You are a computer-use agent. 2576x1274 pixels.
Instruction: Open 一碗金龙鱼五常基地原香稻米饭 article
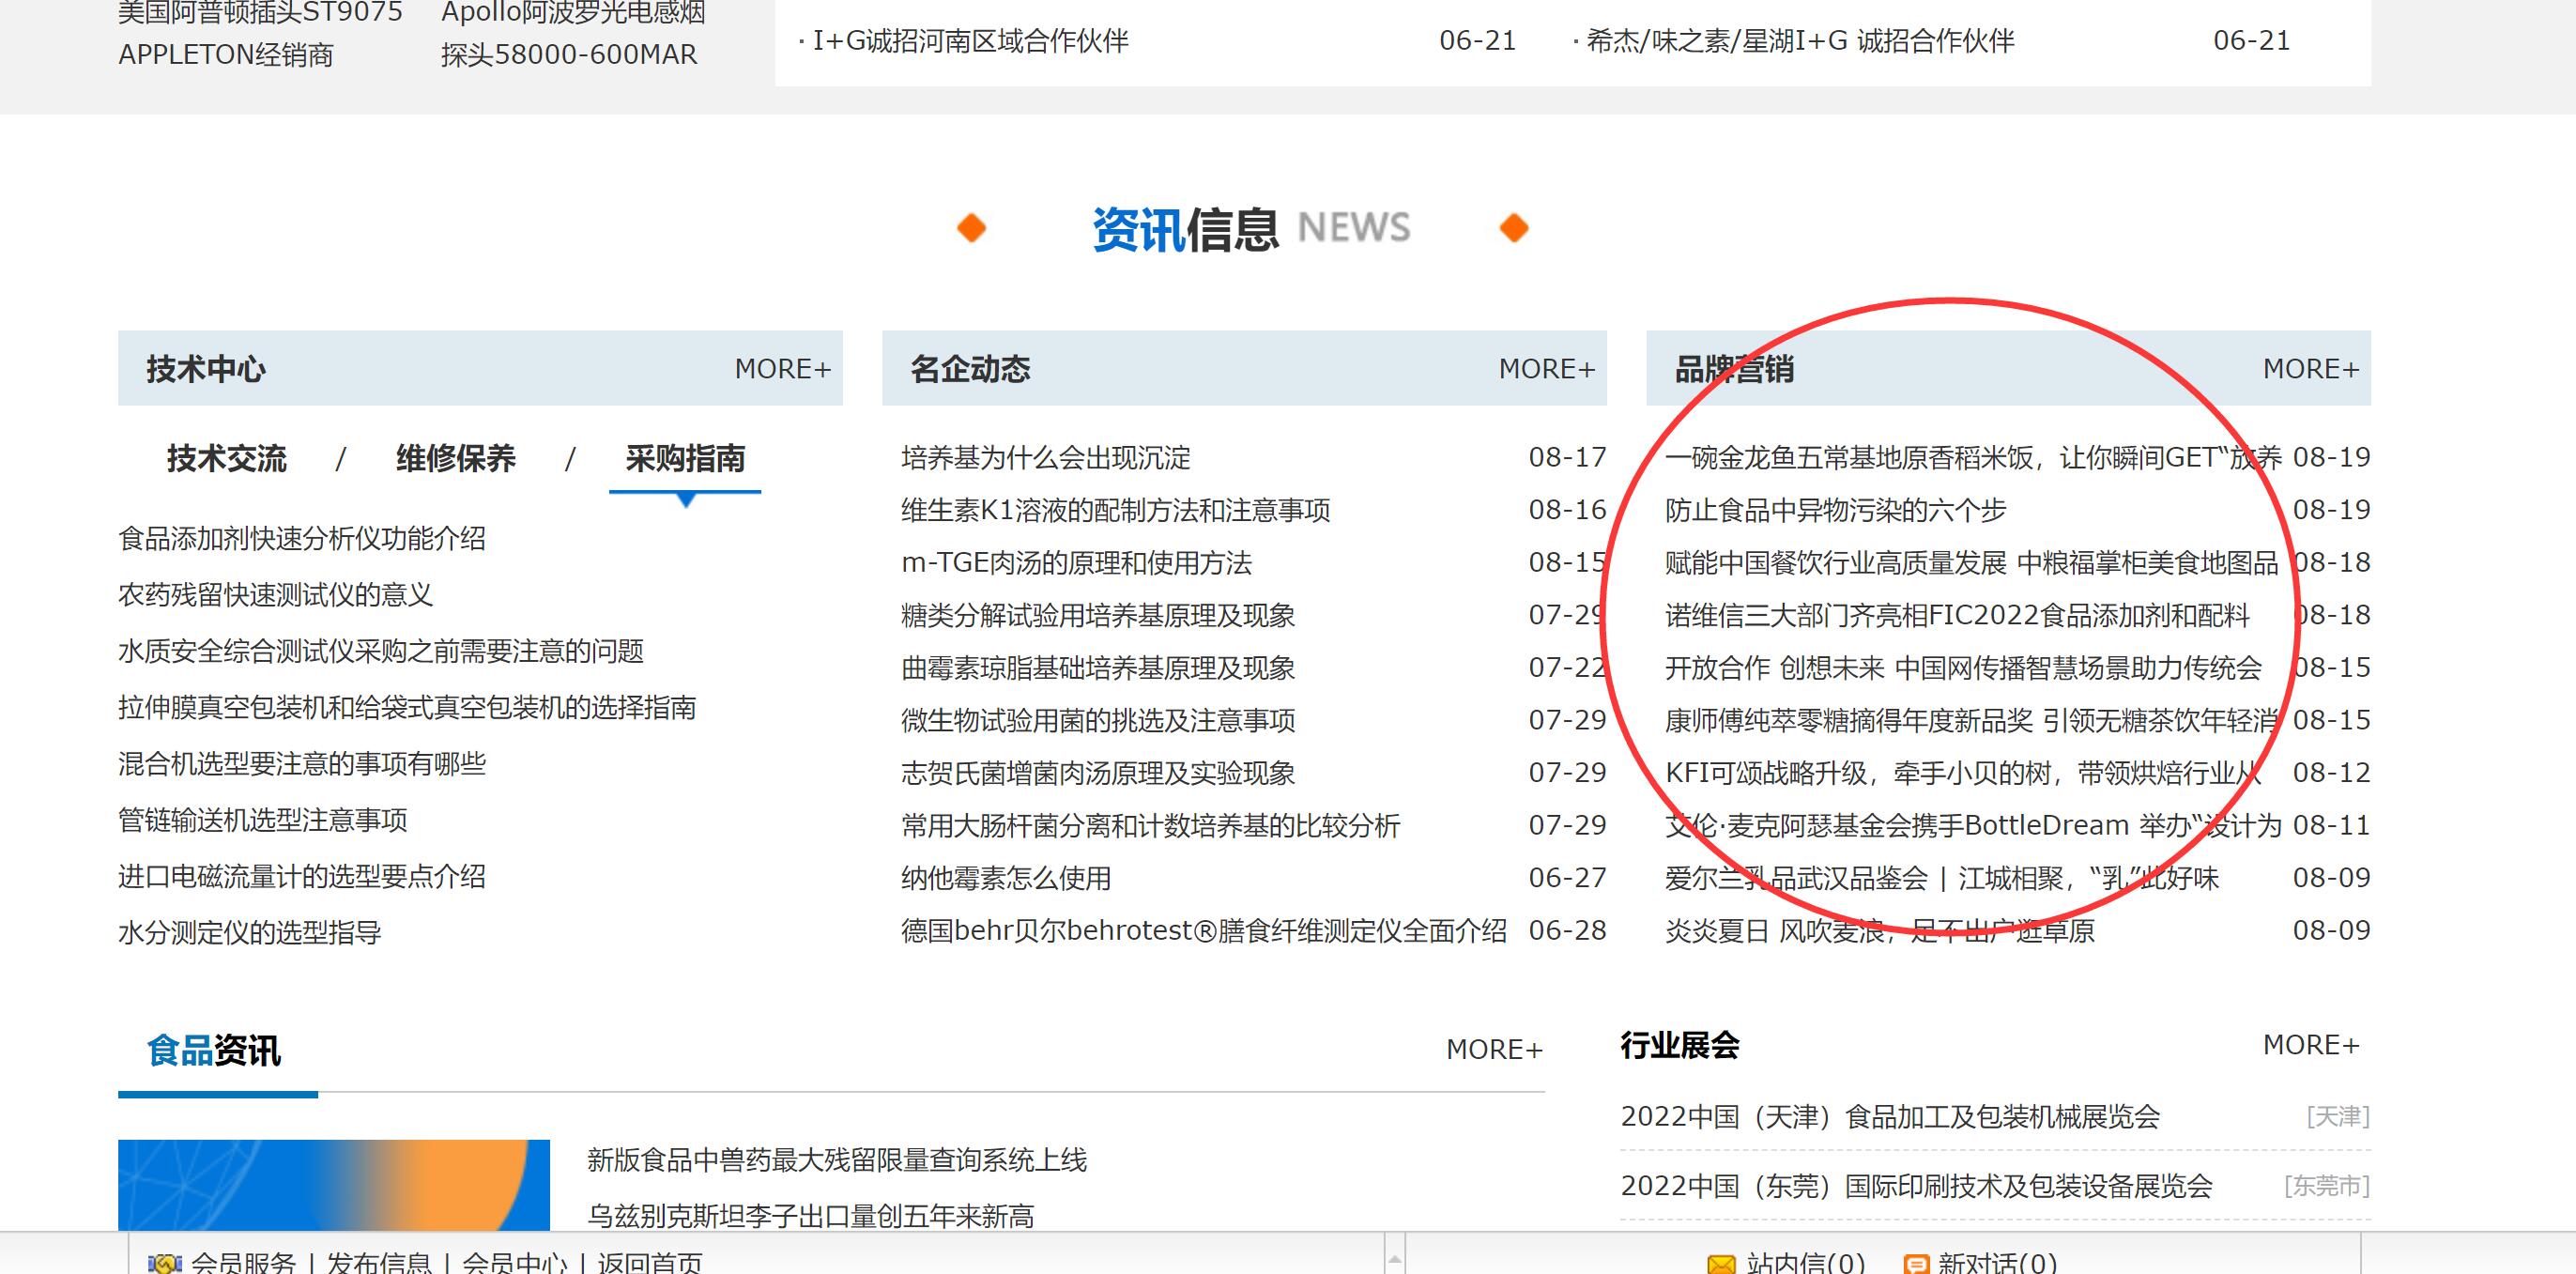click(1973, 458)
